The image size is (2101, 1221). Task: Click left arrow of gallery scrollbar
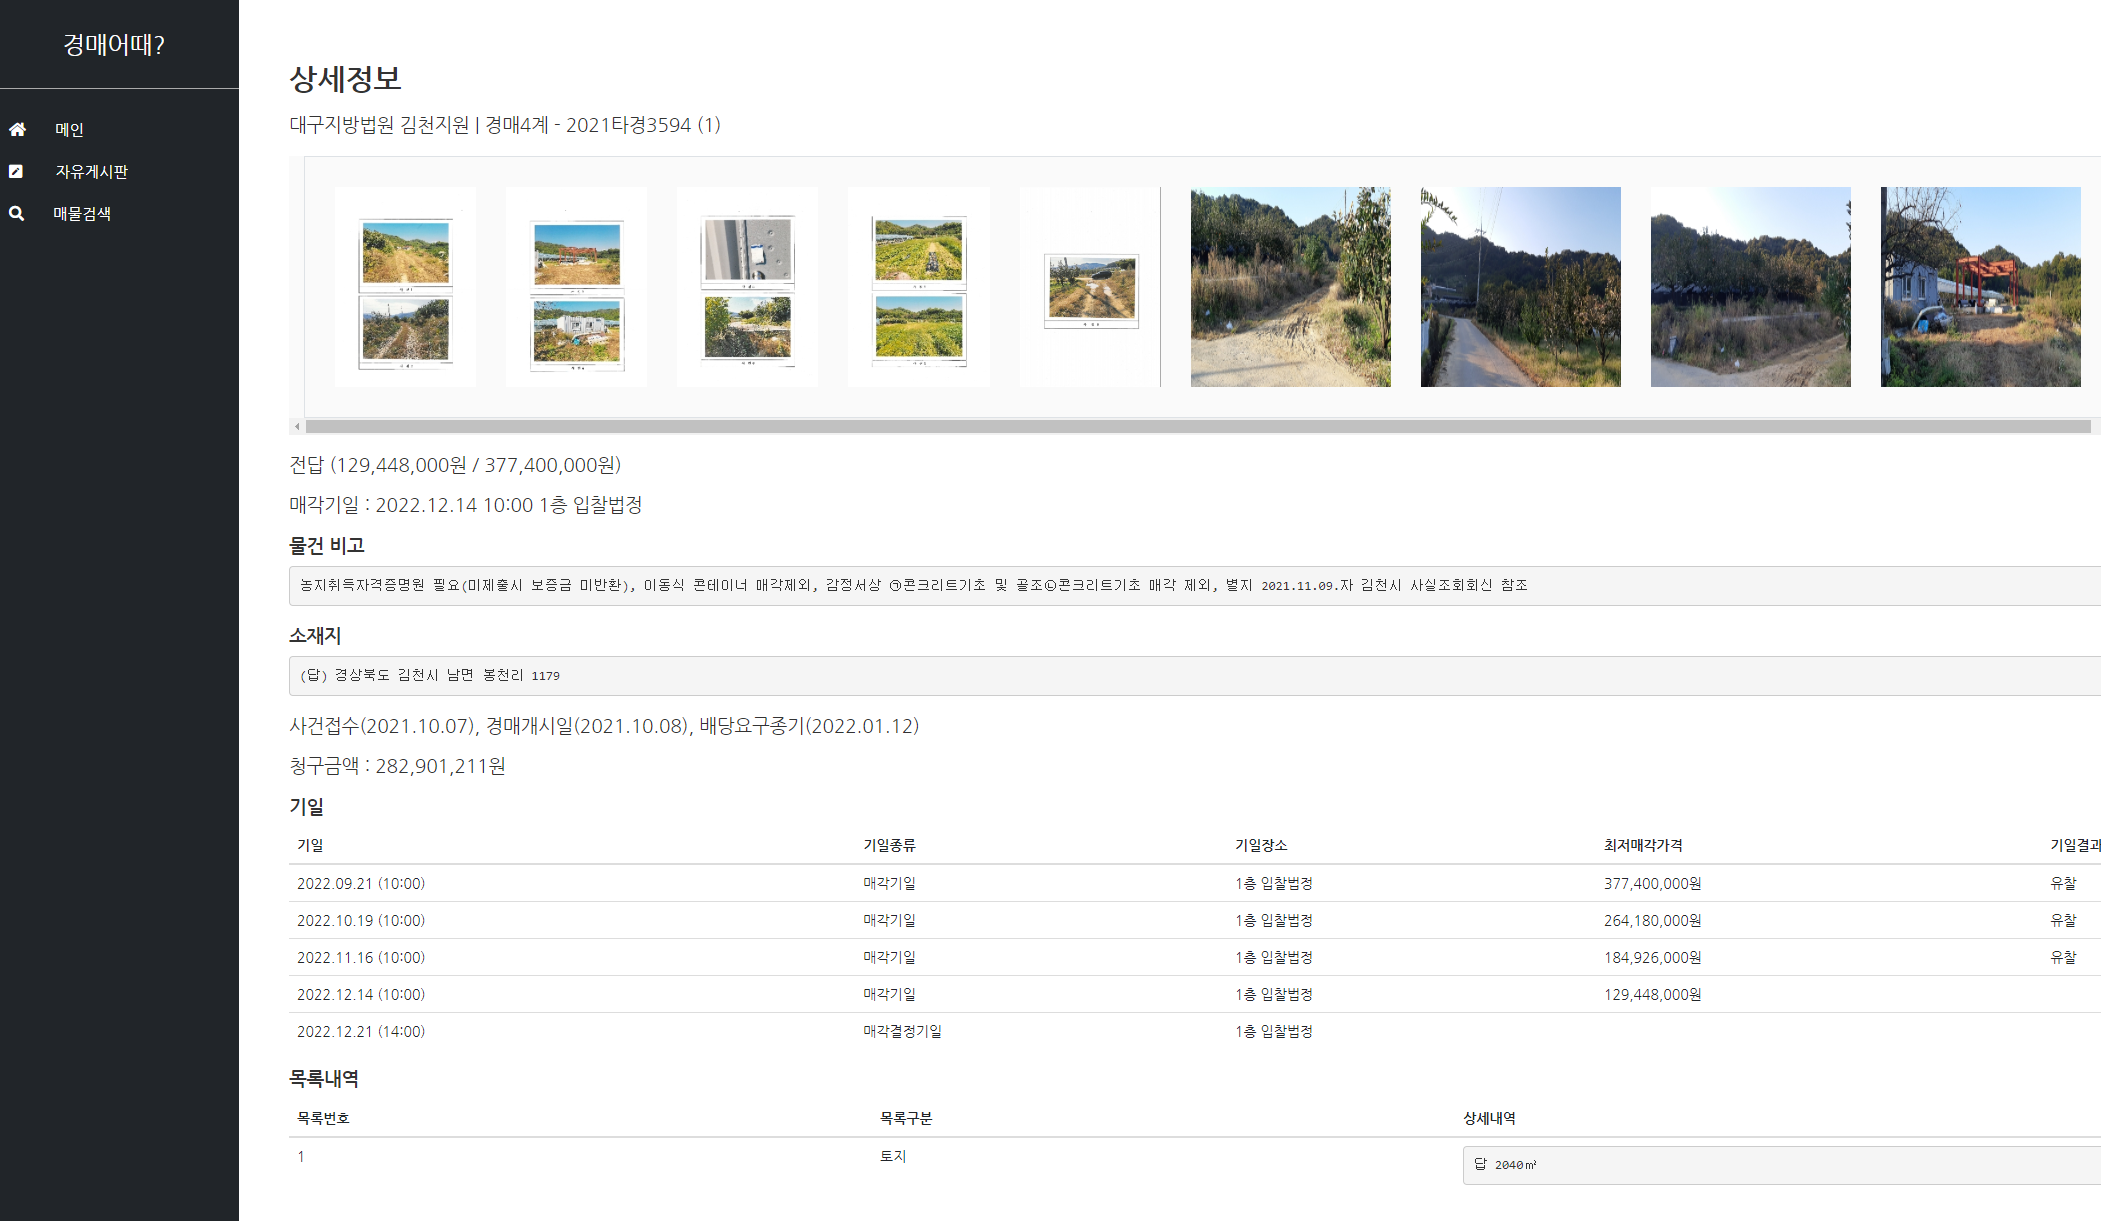pyautogui.click(x=297, y=427)
